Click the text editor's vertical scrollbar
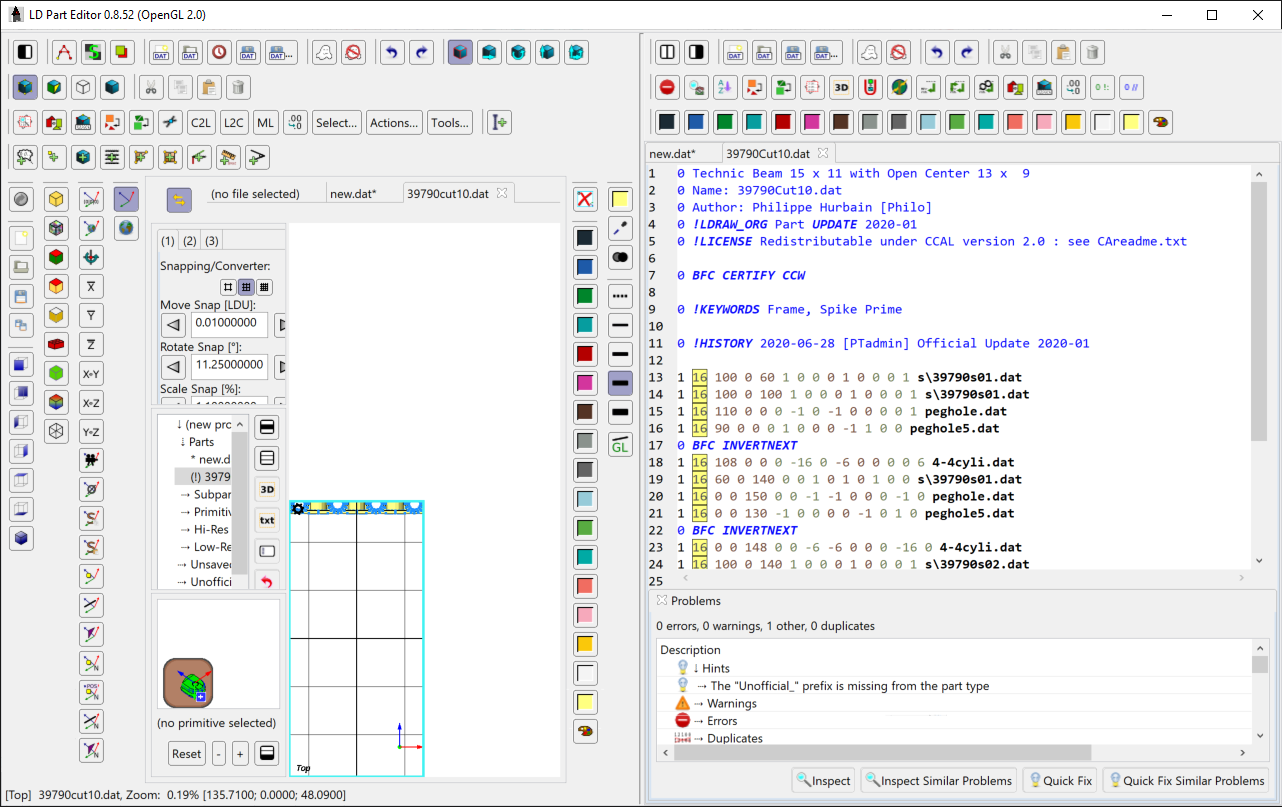1282x807 pixels. [x=1259, y=366]
